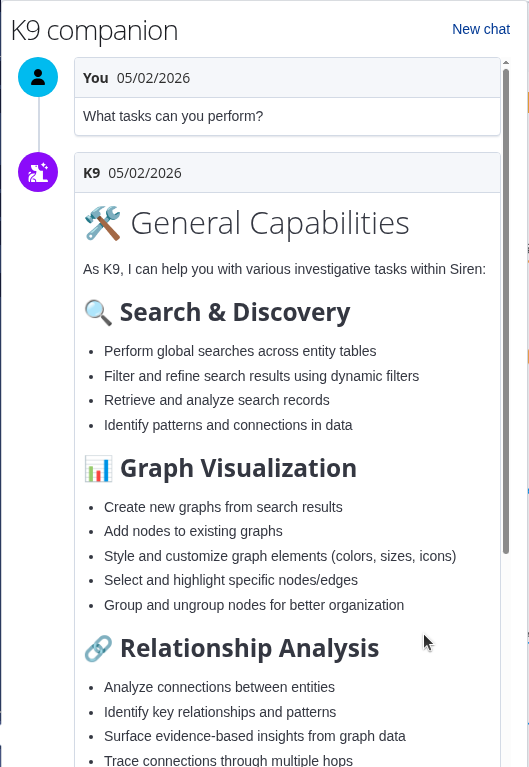This screenshot has height=767, width=529.
Task: Click 'Perform global searches across entity tables' item
Action: [240, 351]
